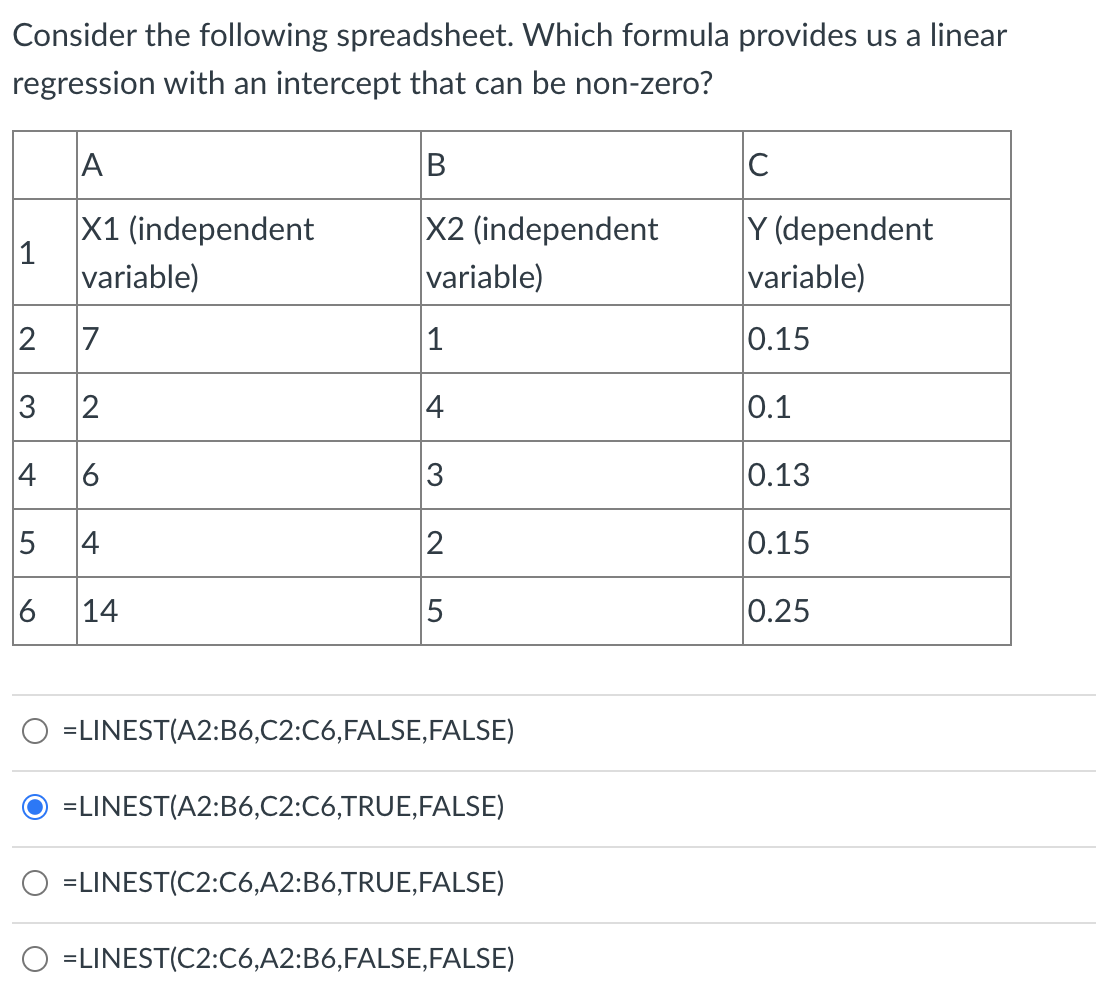
Task: Click the column C header cell
Action: point(876,165)
